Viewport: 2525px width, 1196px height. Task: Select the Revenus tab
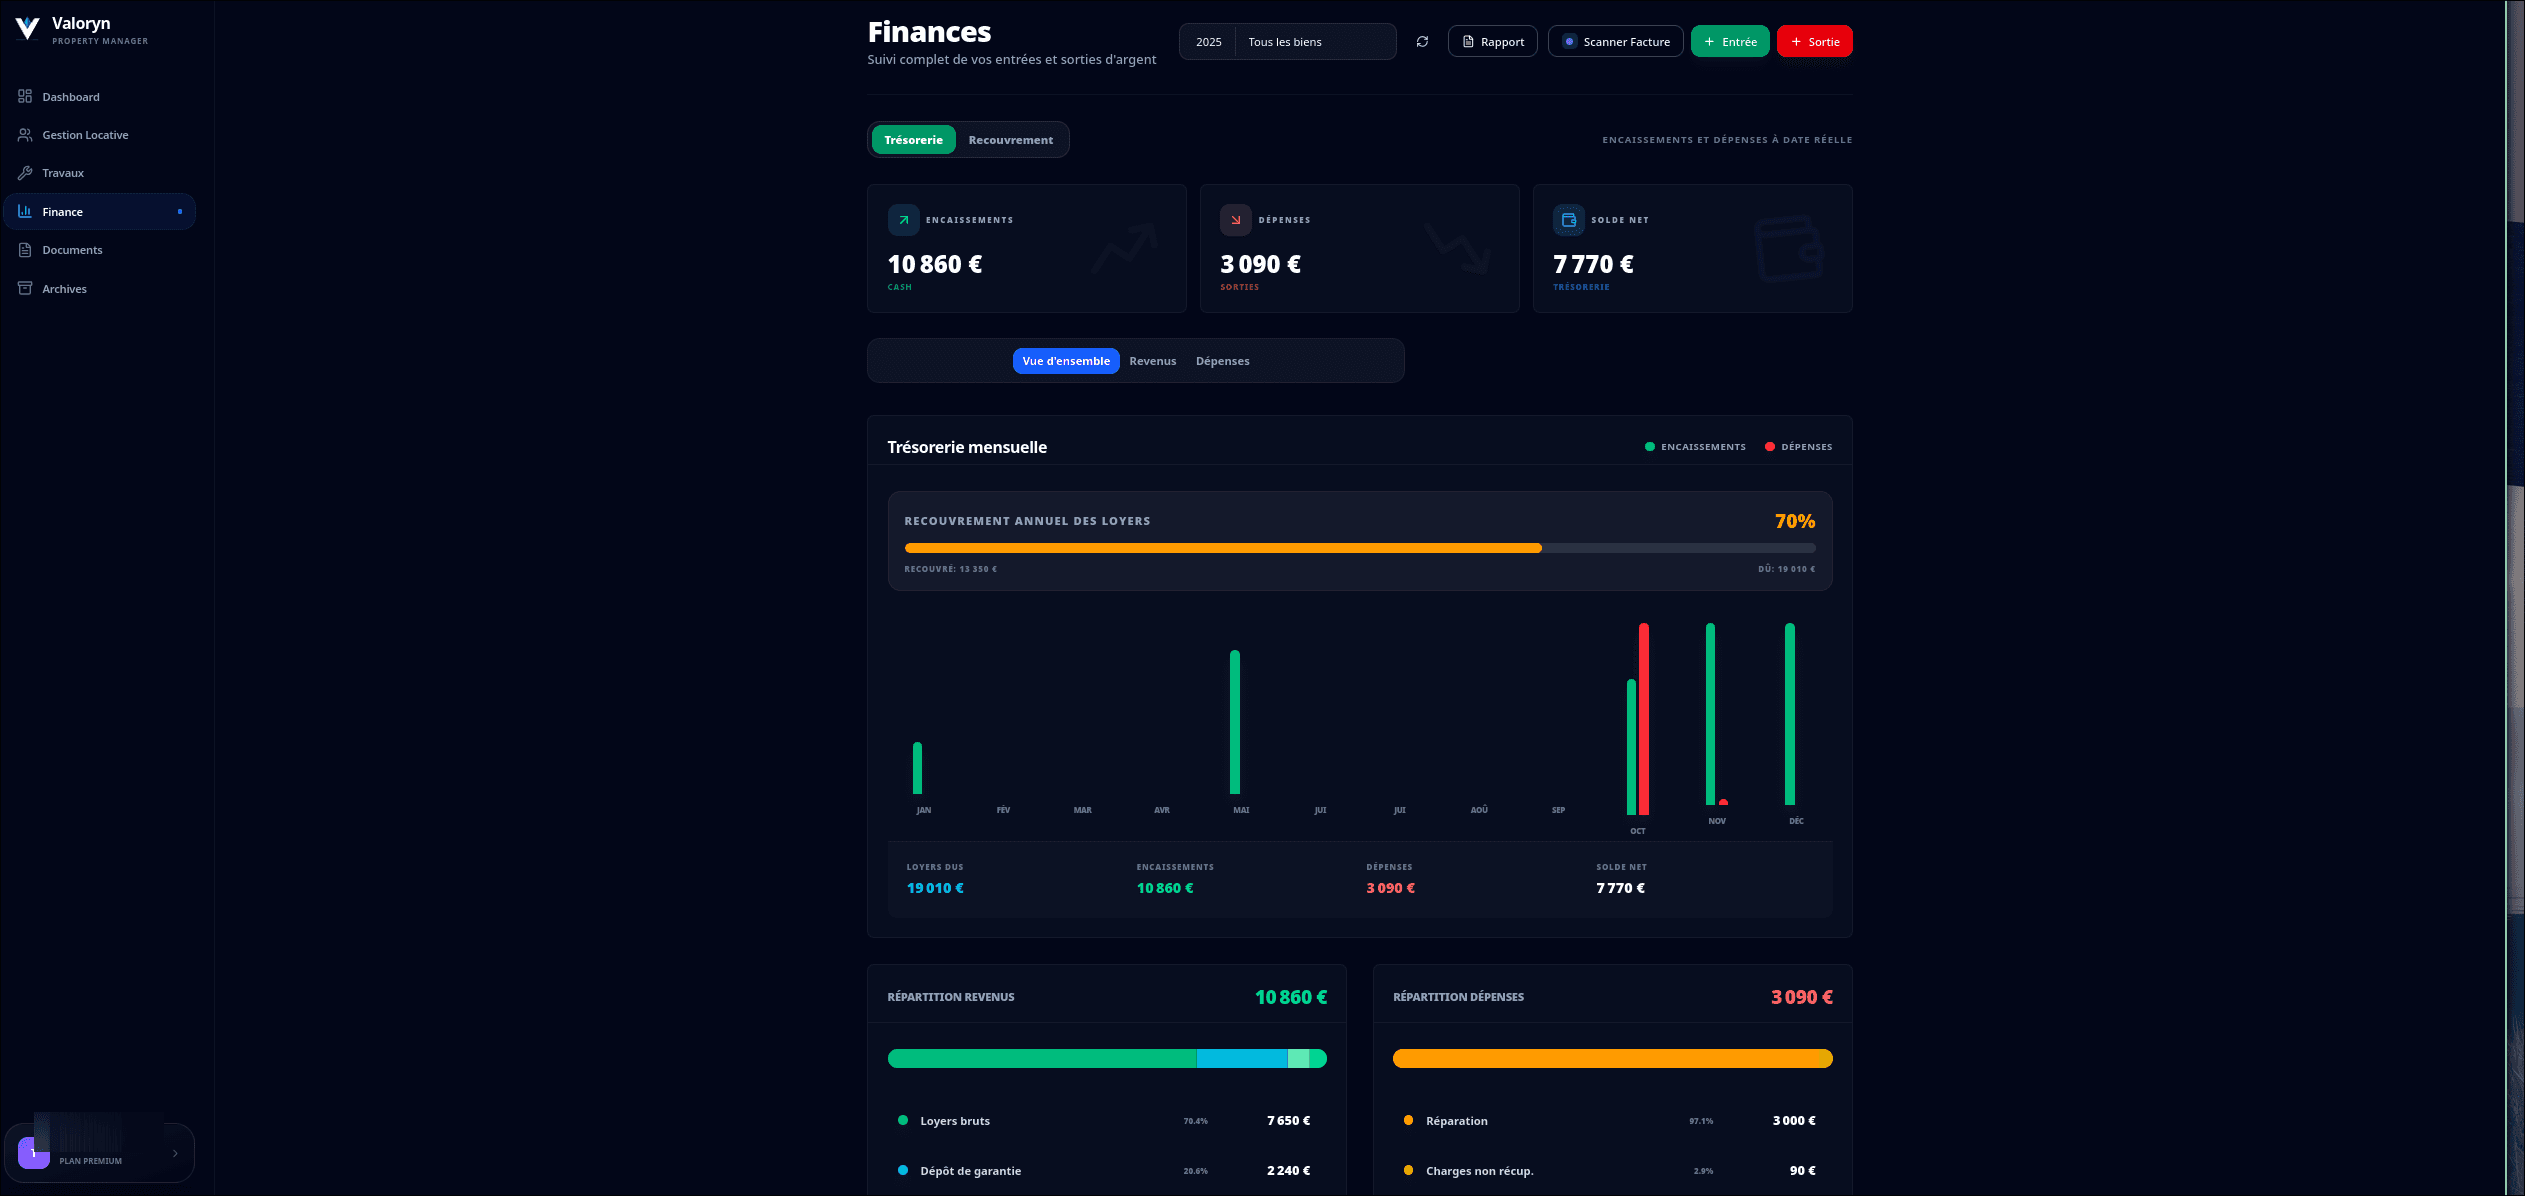tap(1152, 361)
